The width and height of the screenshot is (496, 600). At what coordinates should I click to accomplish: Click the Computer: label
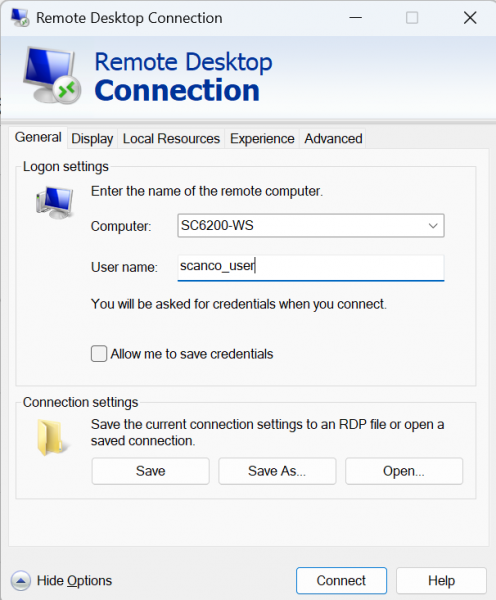(x=121, y=226)
